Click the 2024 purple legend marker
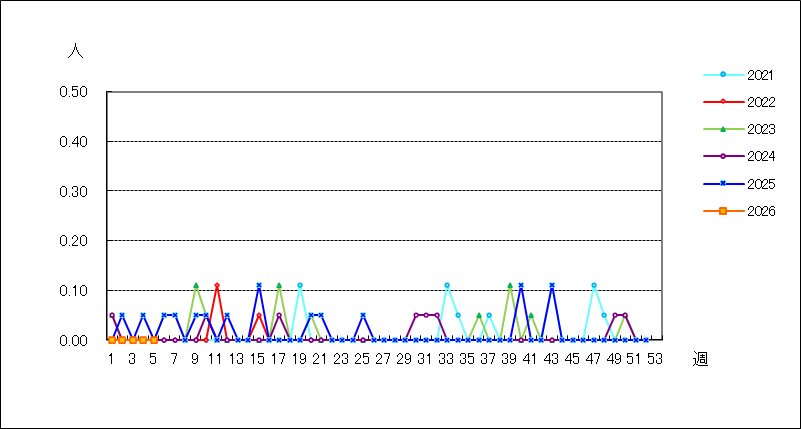 [x=723, y=156]
